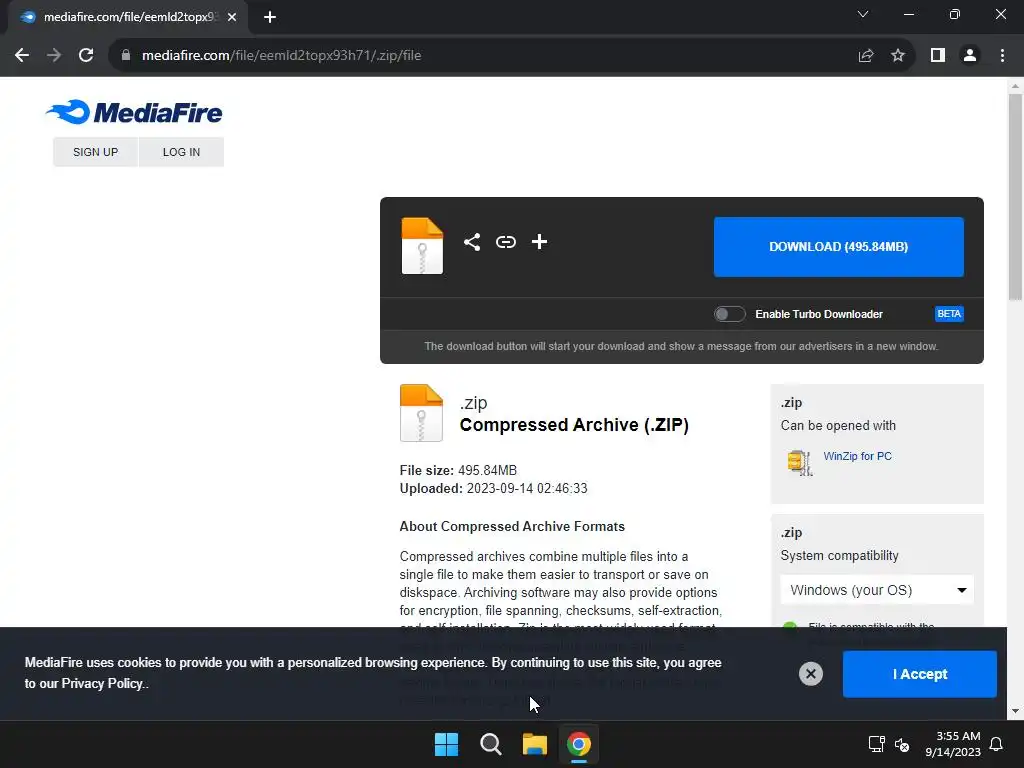Viewport: 1024px width, 768px height.
Task: Bookmark this page with star icon
Action: (x=898, y=56)
